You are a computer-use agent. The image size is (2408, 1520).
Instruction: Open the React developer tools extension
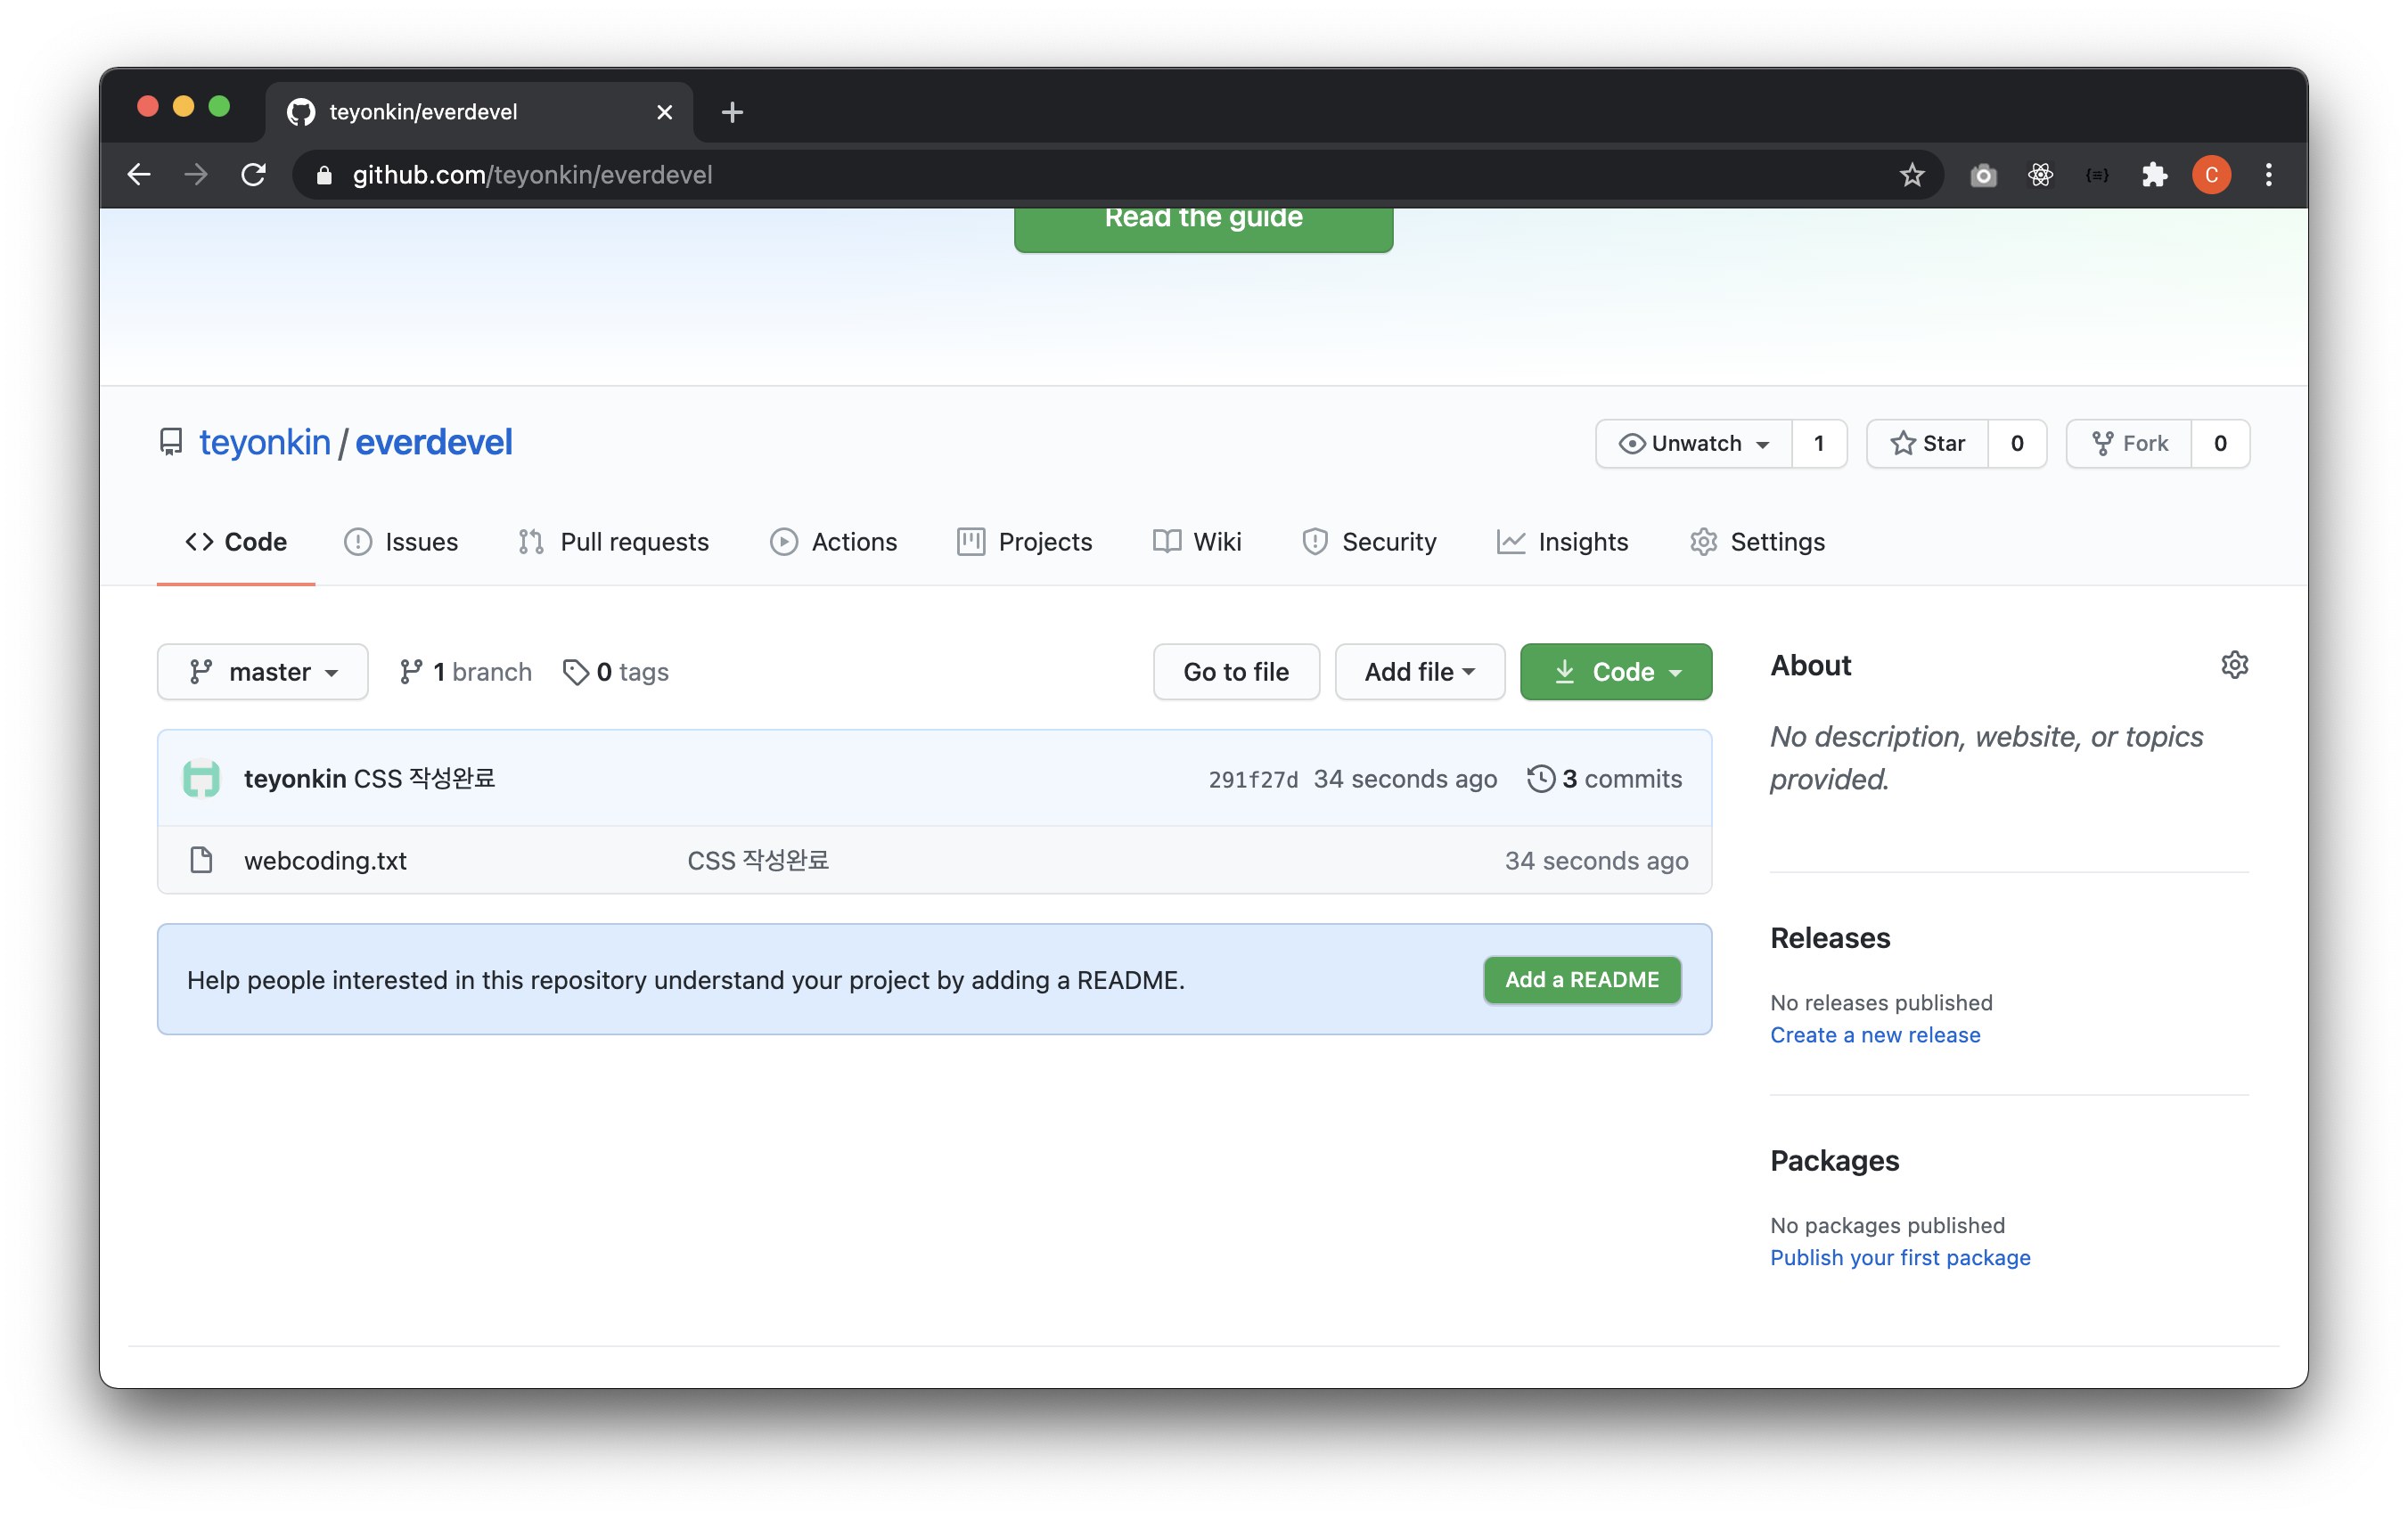click(x=2040, y=175)
